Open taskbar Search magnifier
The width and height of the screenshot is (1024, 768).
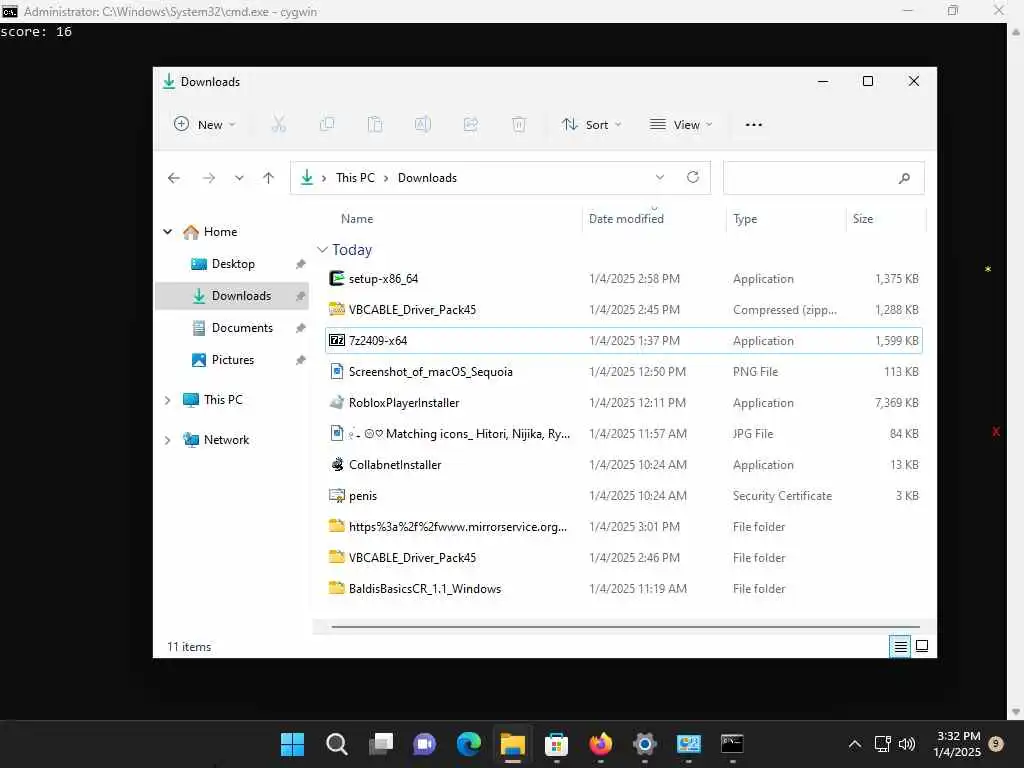coord(336,744)
